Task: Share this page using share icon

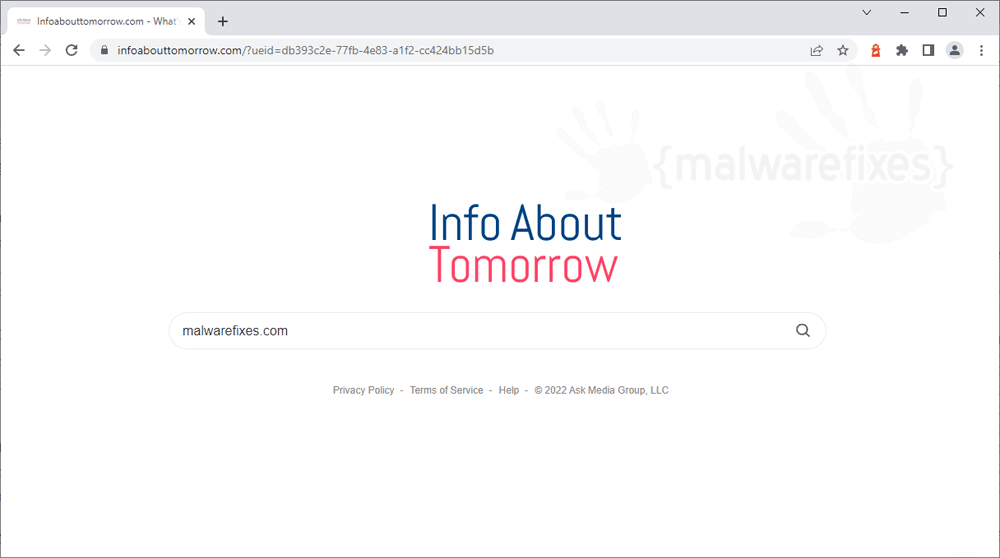Action: point(816,50)
